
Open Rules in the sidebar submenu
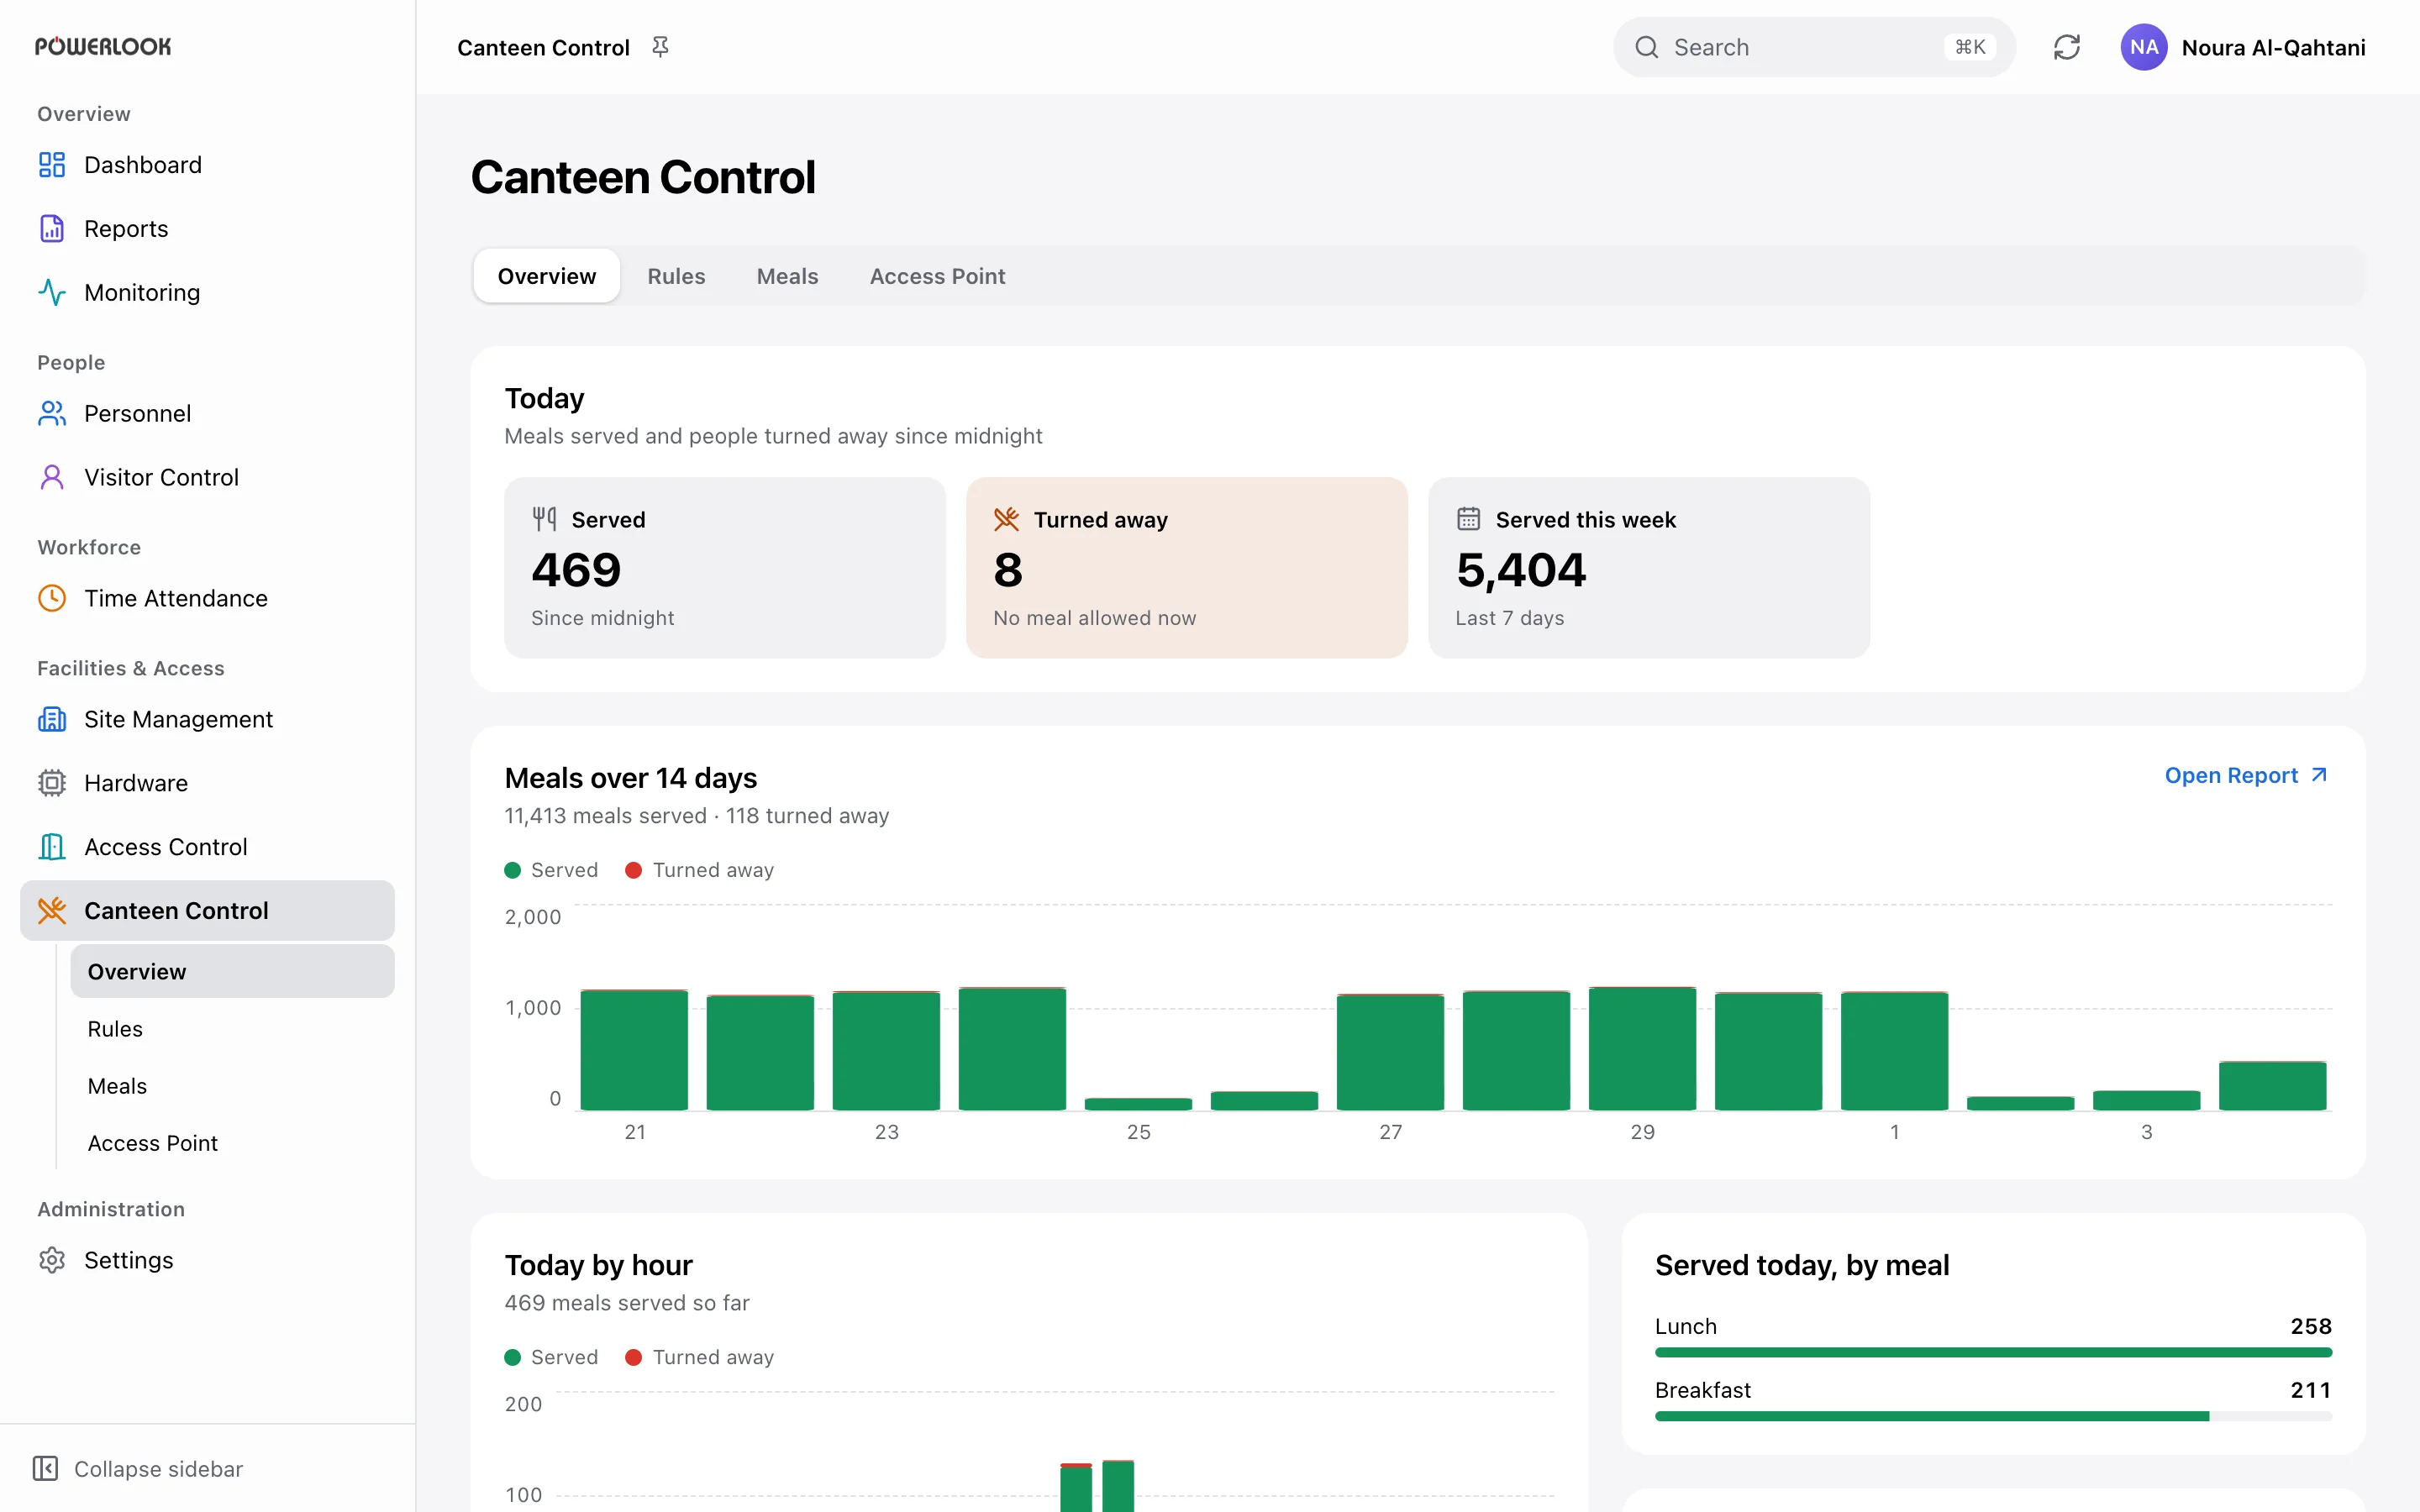[232, 1029]
